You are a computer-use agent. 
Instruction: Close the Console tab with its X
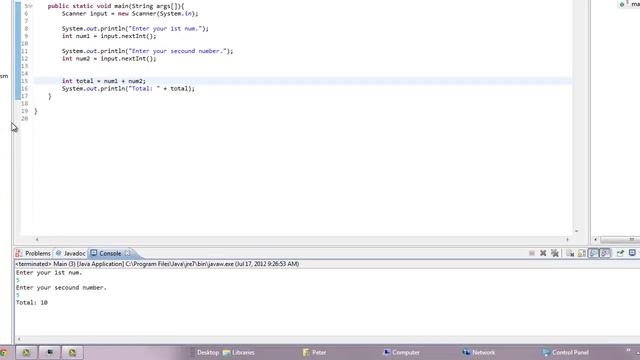[128, 253]
